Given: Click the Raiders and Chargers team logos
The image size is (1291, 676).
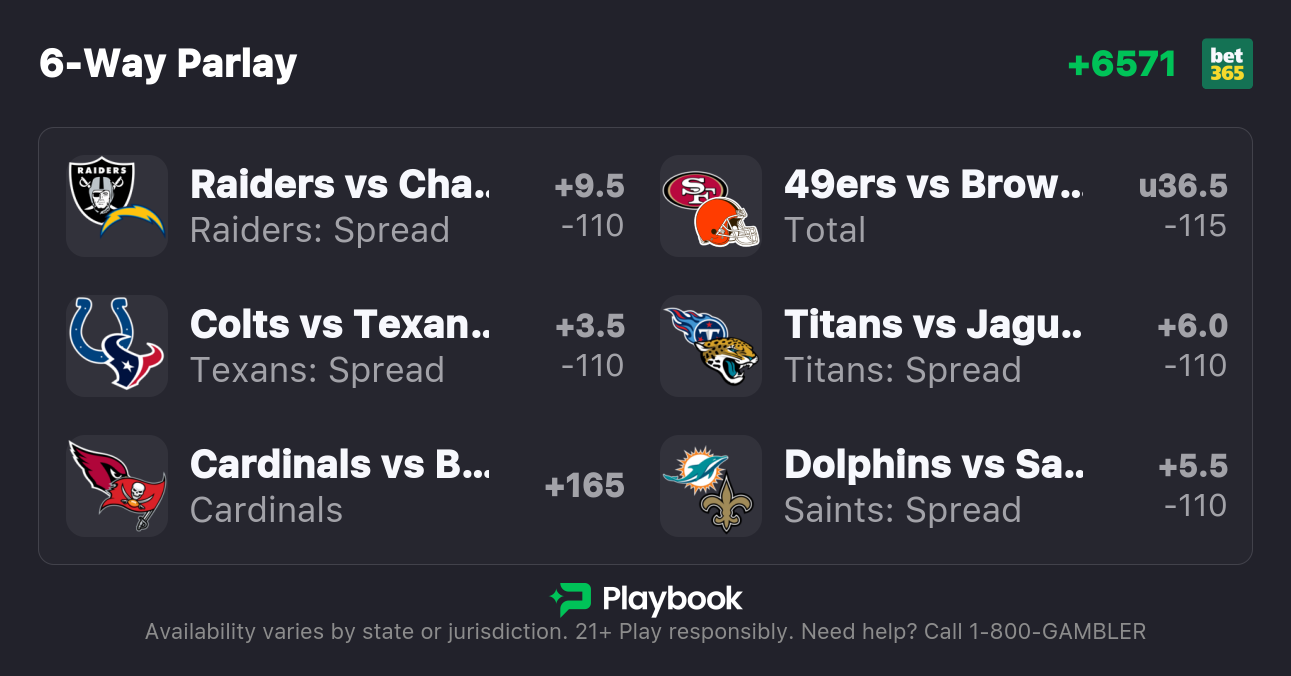Looking at the screenshot, I should (117, 206).
